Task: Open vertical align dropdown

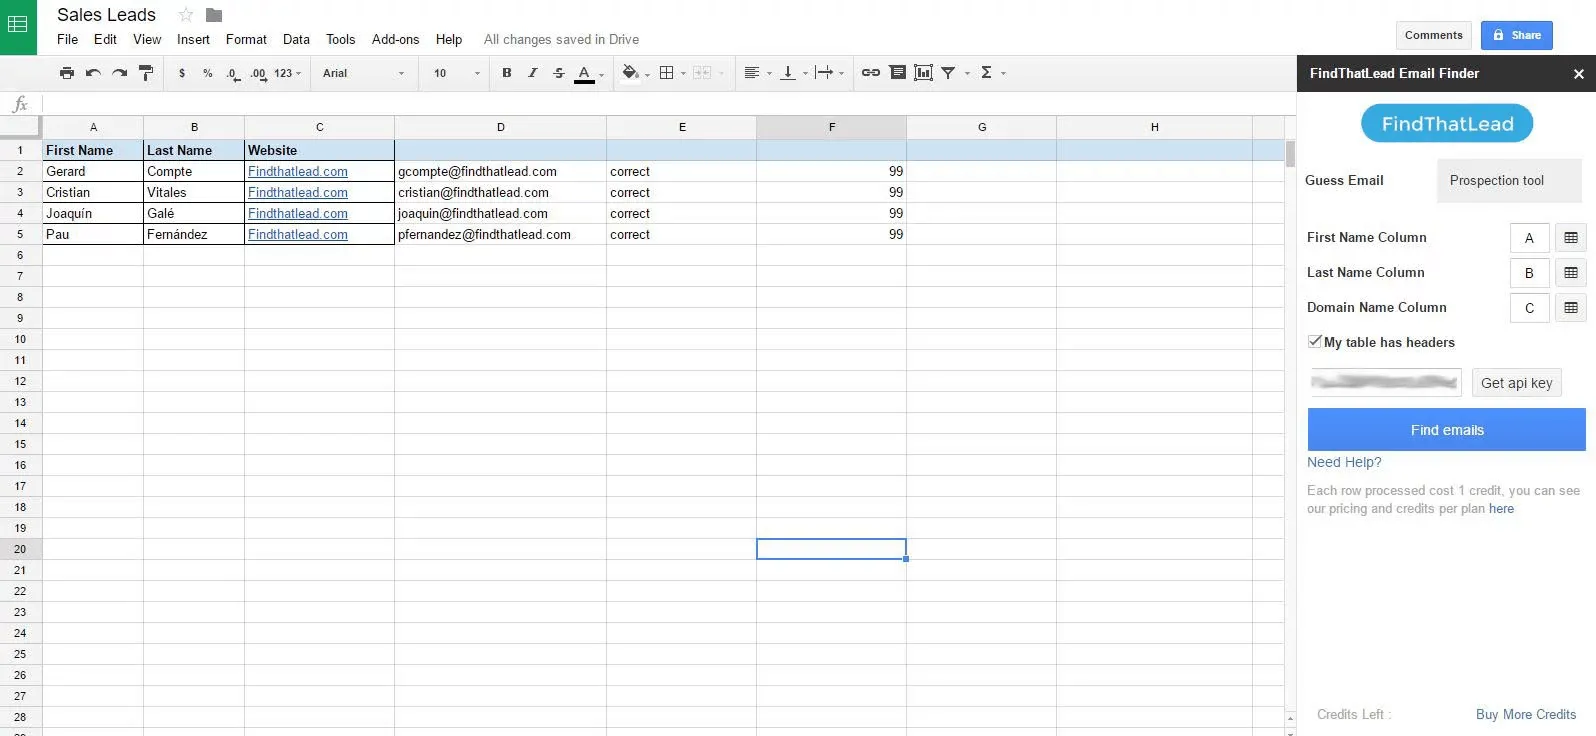Action: pos(793,73)
